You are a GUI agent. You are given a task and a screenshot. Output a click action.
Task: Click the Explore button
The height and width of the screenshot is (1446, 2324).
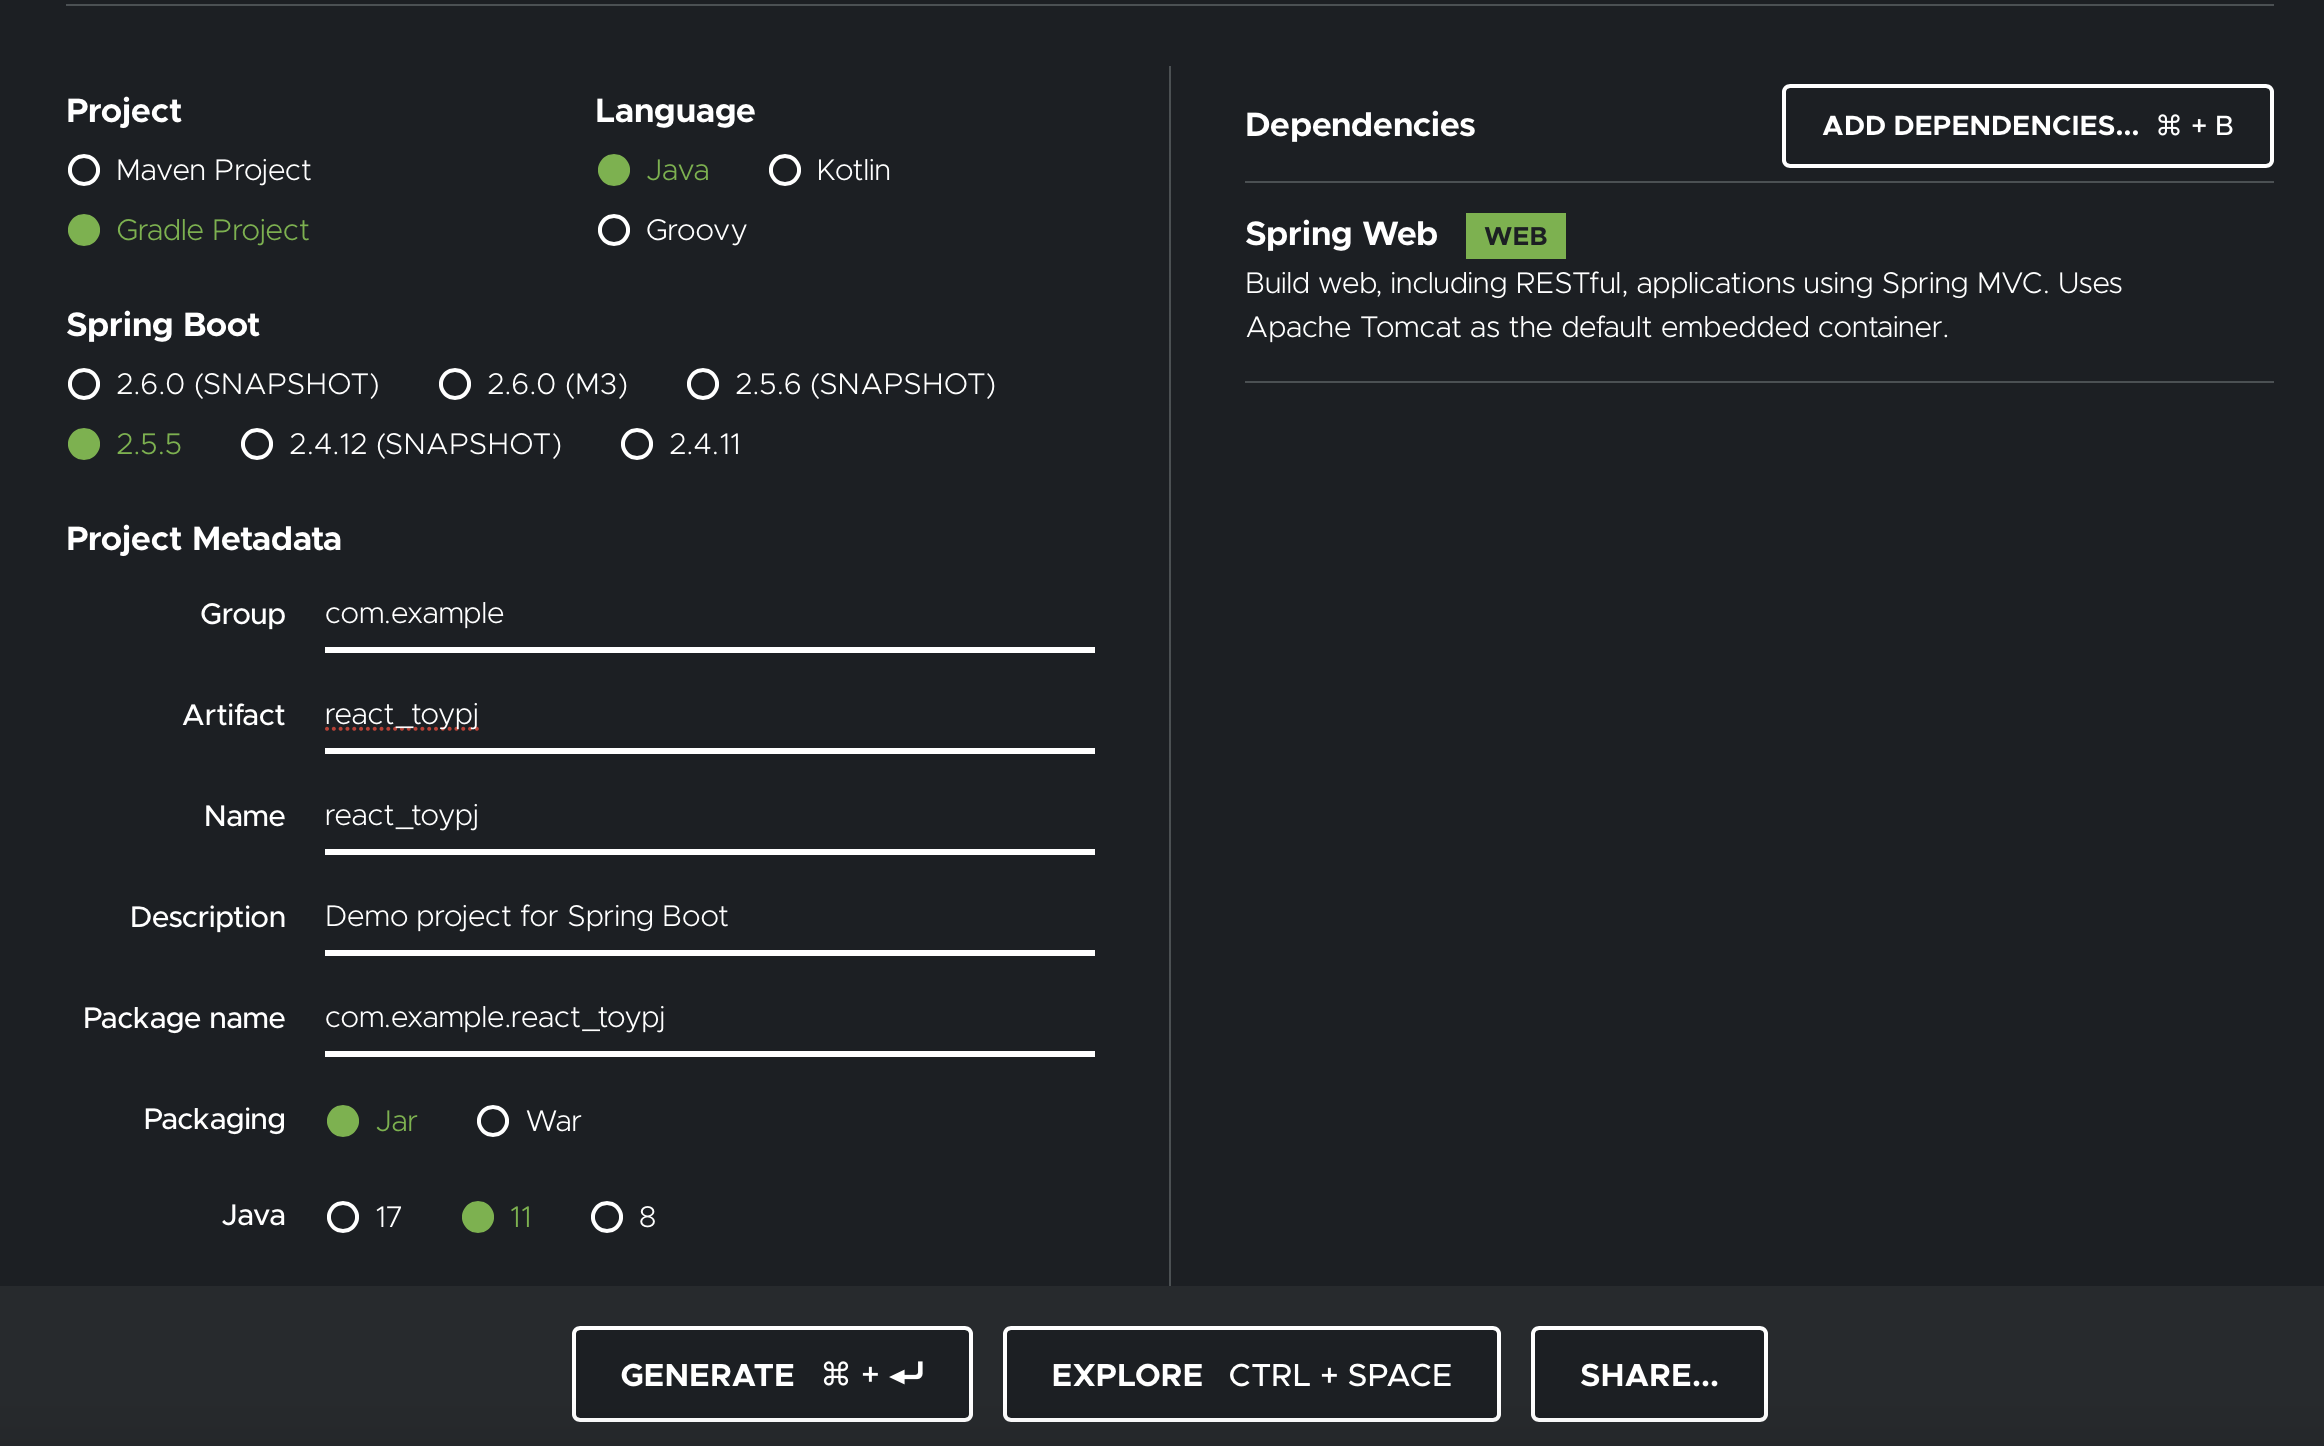pos(1251,1374)
